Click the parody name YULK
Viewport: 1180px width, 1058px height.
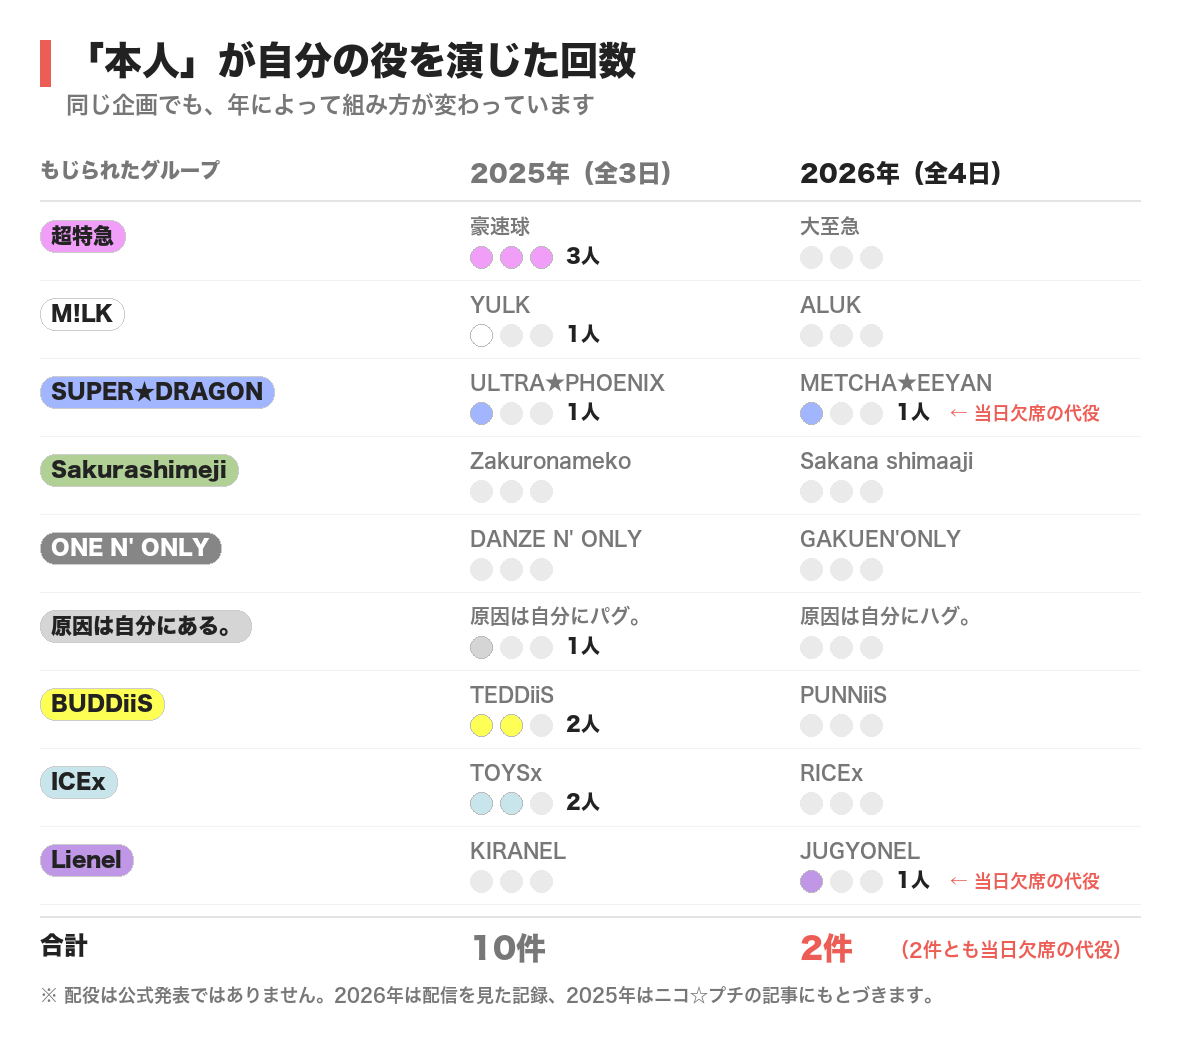(500, 305)
